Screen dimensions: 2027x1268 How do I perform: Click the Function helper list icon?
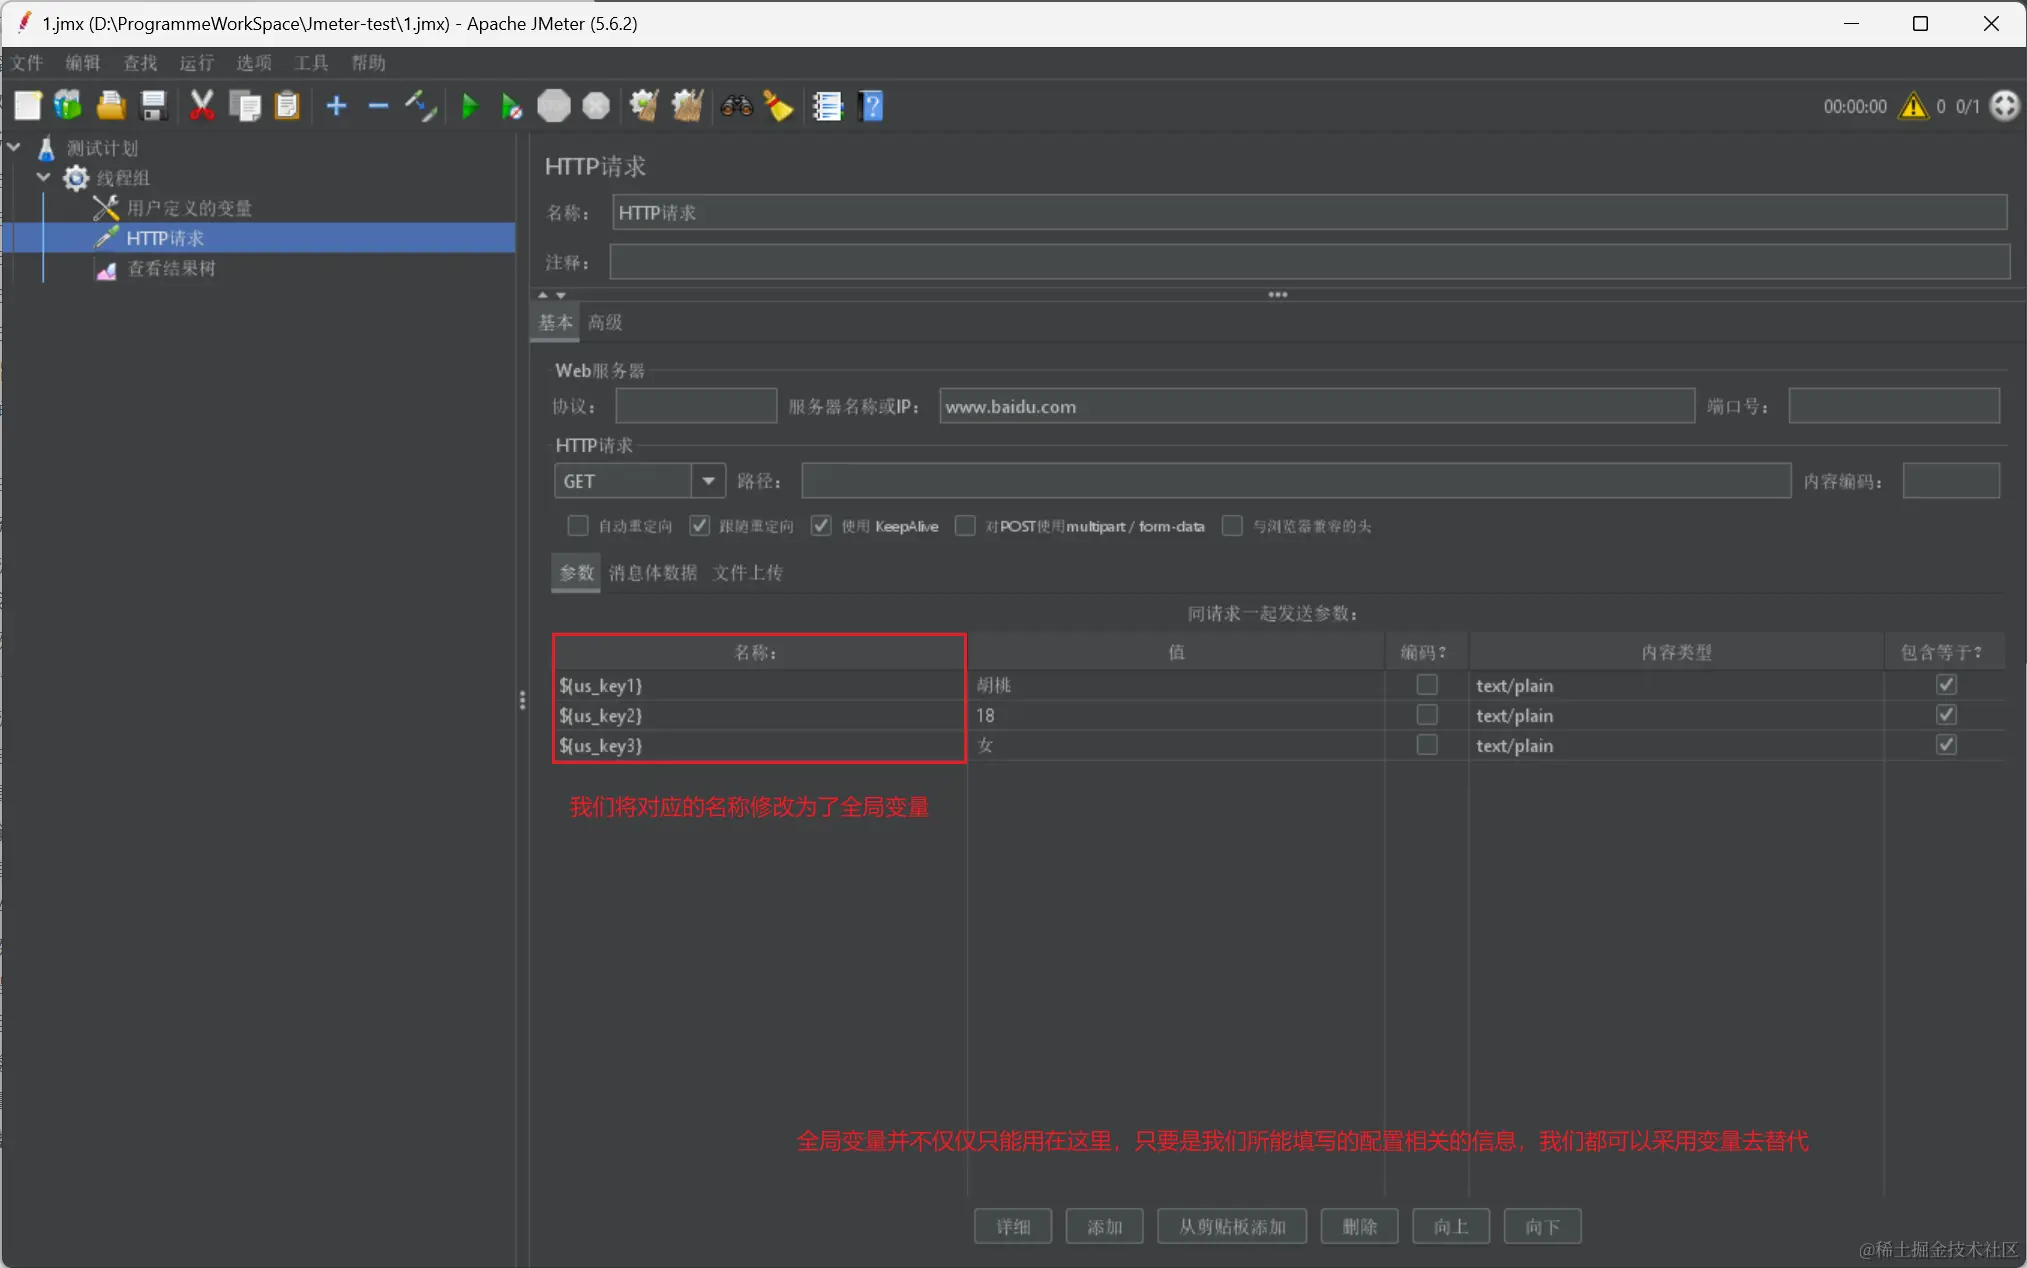[827, 106]
